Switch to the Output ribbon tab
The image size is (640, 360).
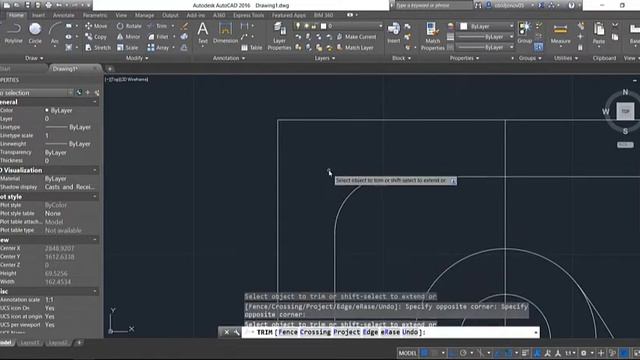point(170,15)
